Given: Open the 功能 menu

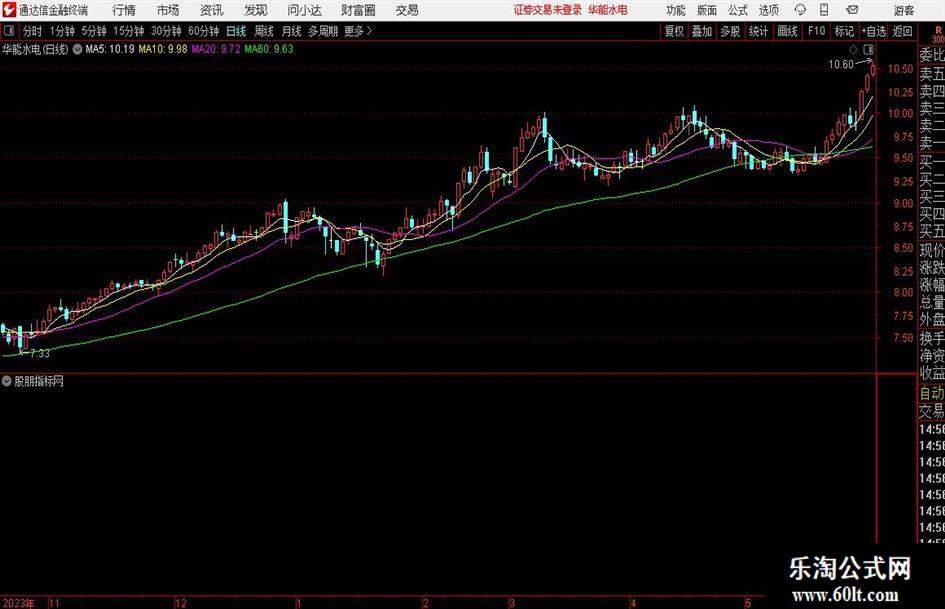Looking at the screenshot, I should (x=676, y=10).
